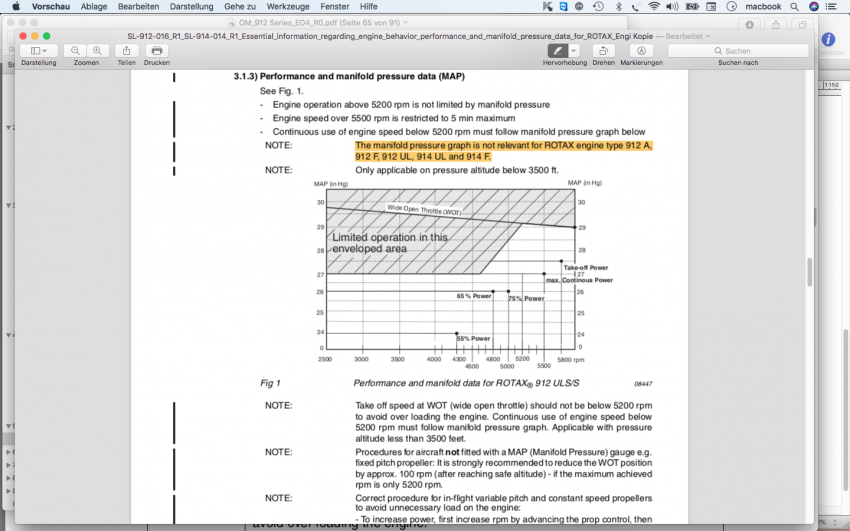Click the battery status icon
The height and width of the screenshot is (531, 850).
pos(692,7)
